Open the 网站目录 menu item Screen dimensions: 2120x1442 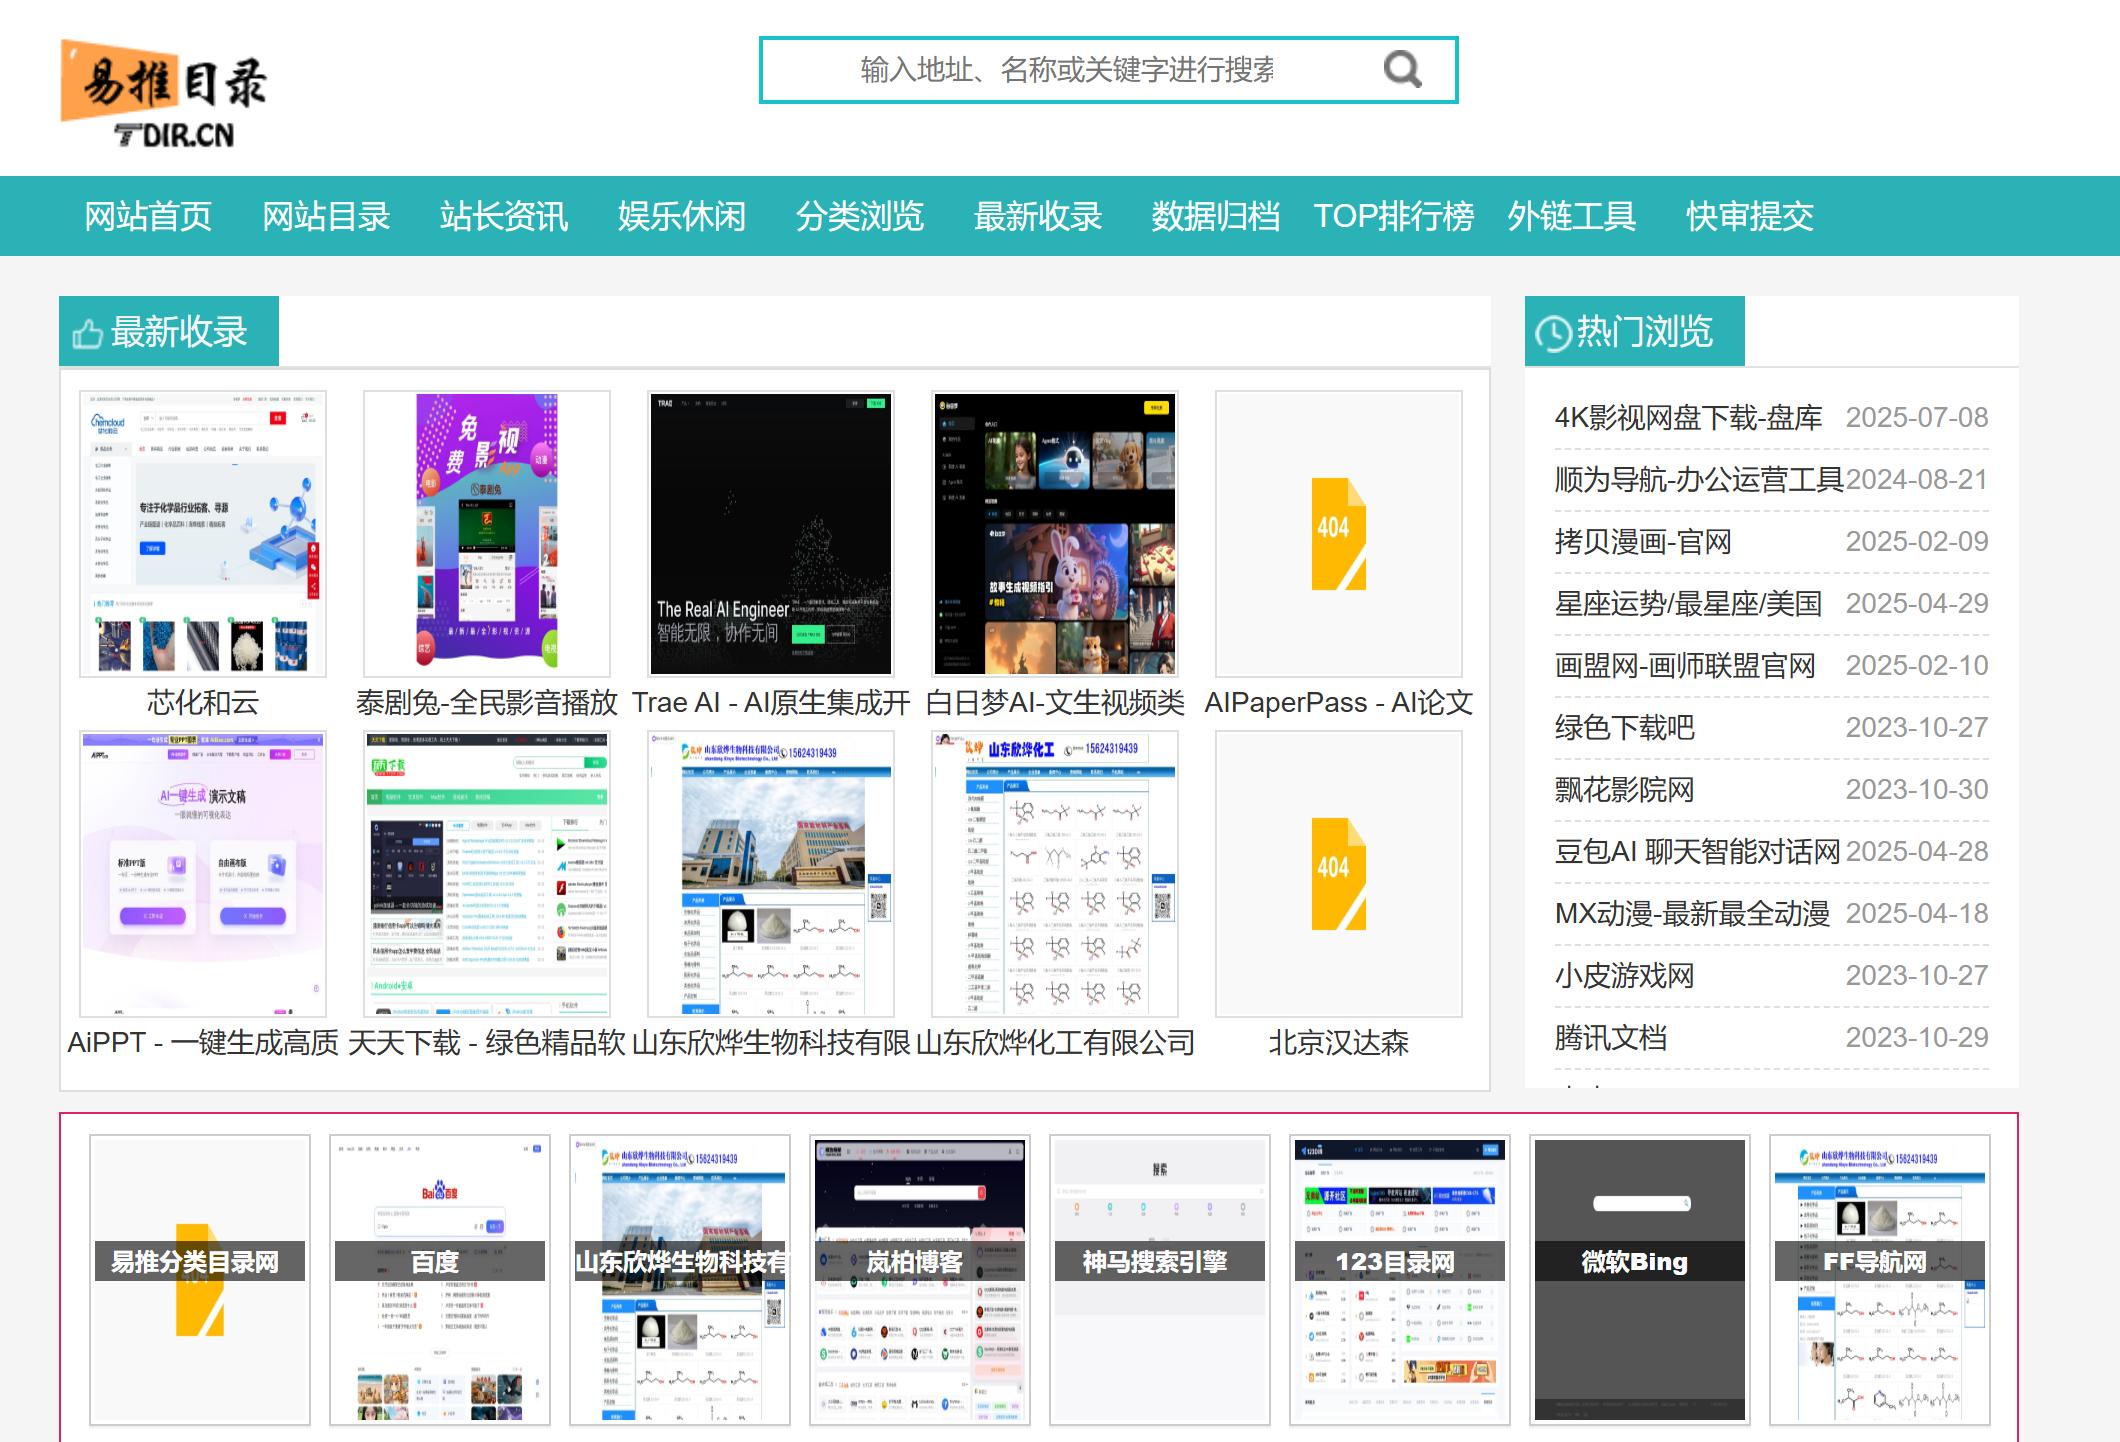(326, 216)
